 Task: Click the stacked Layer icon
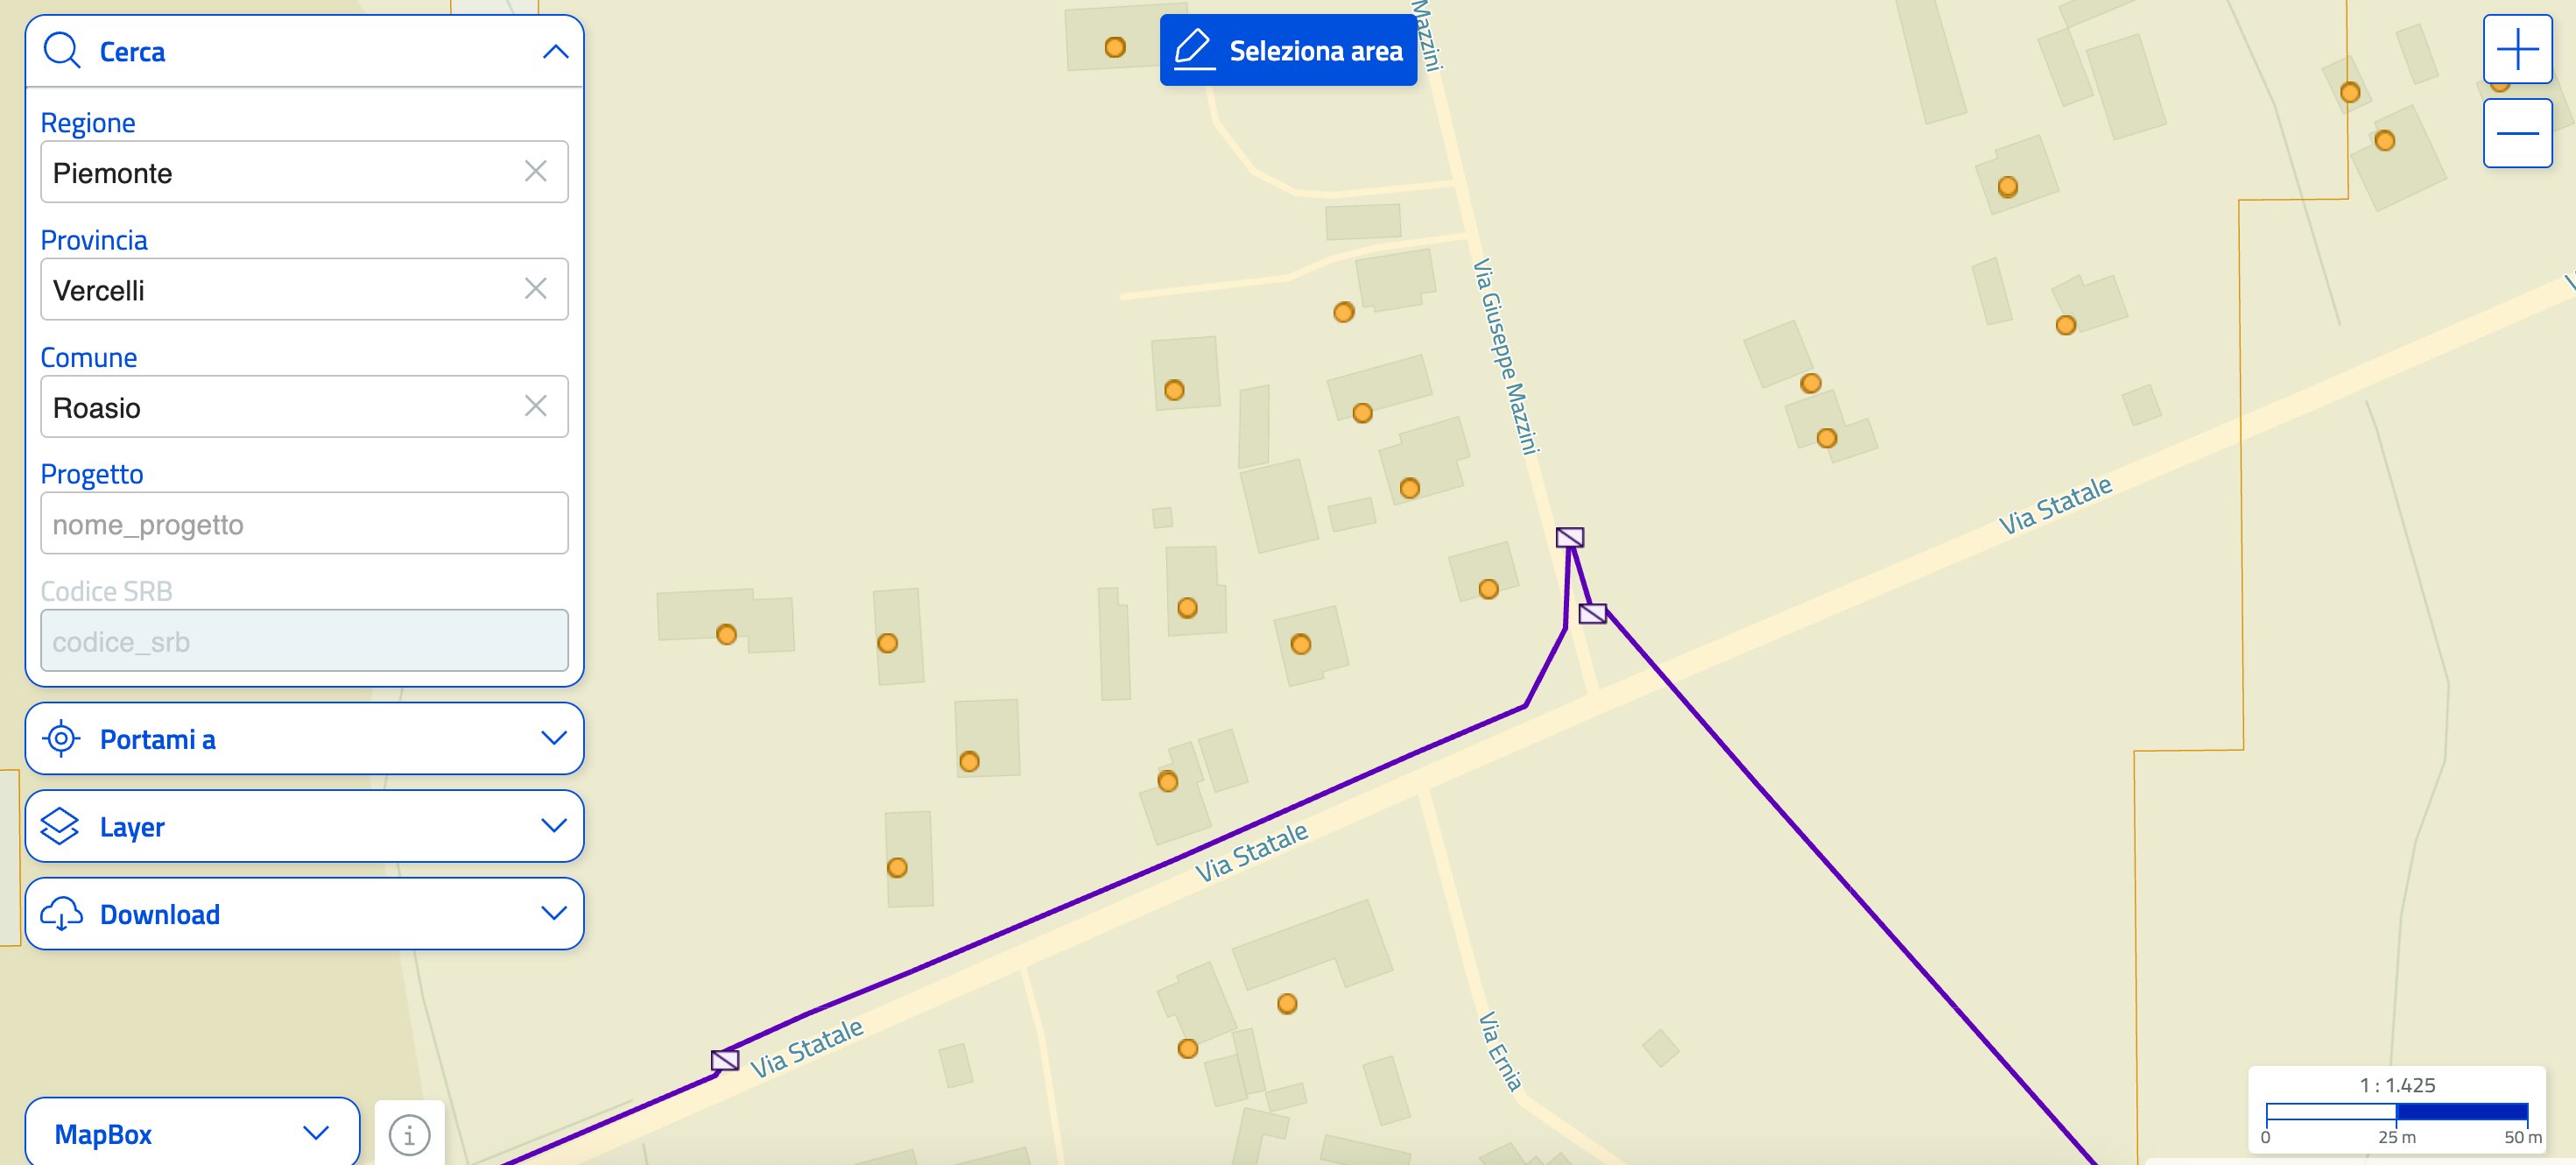point(60,826)
